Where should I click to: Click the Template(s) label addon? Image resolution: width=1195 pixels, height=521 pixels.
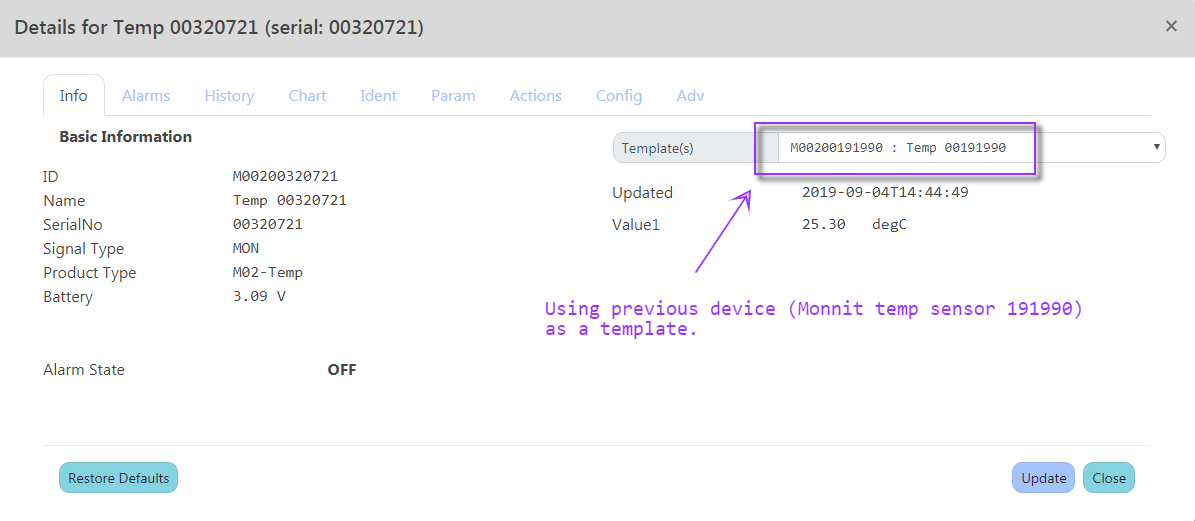point(657,148)
